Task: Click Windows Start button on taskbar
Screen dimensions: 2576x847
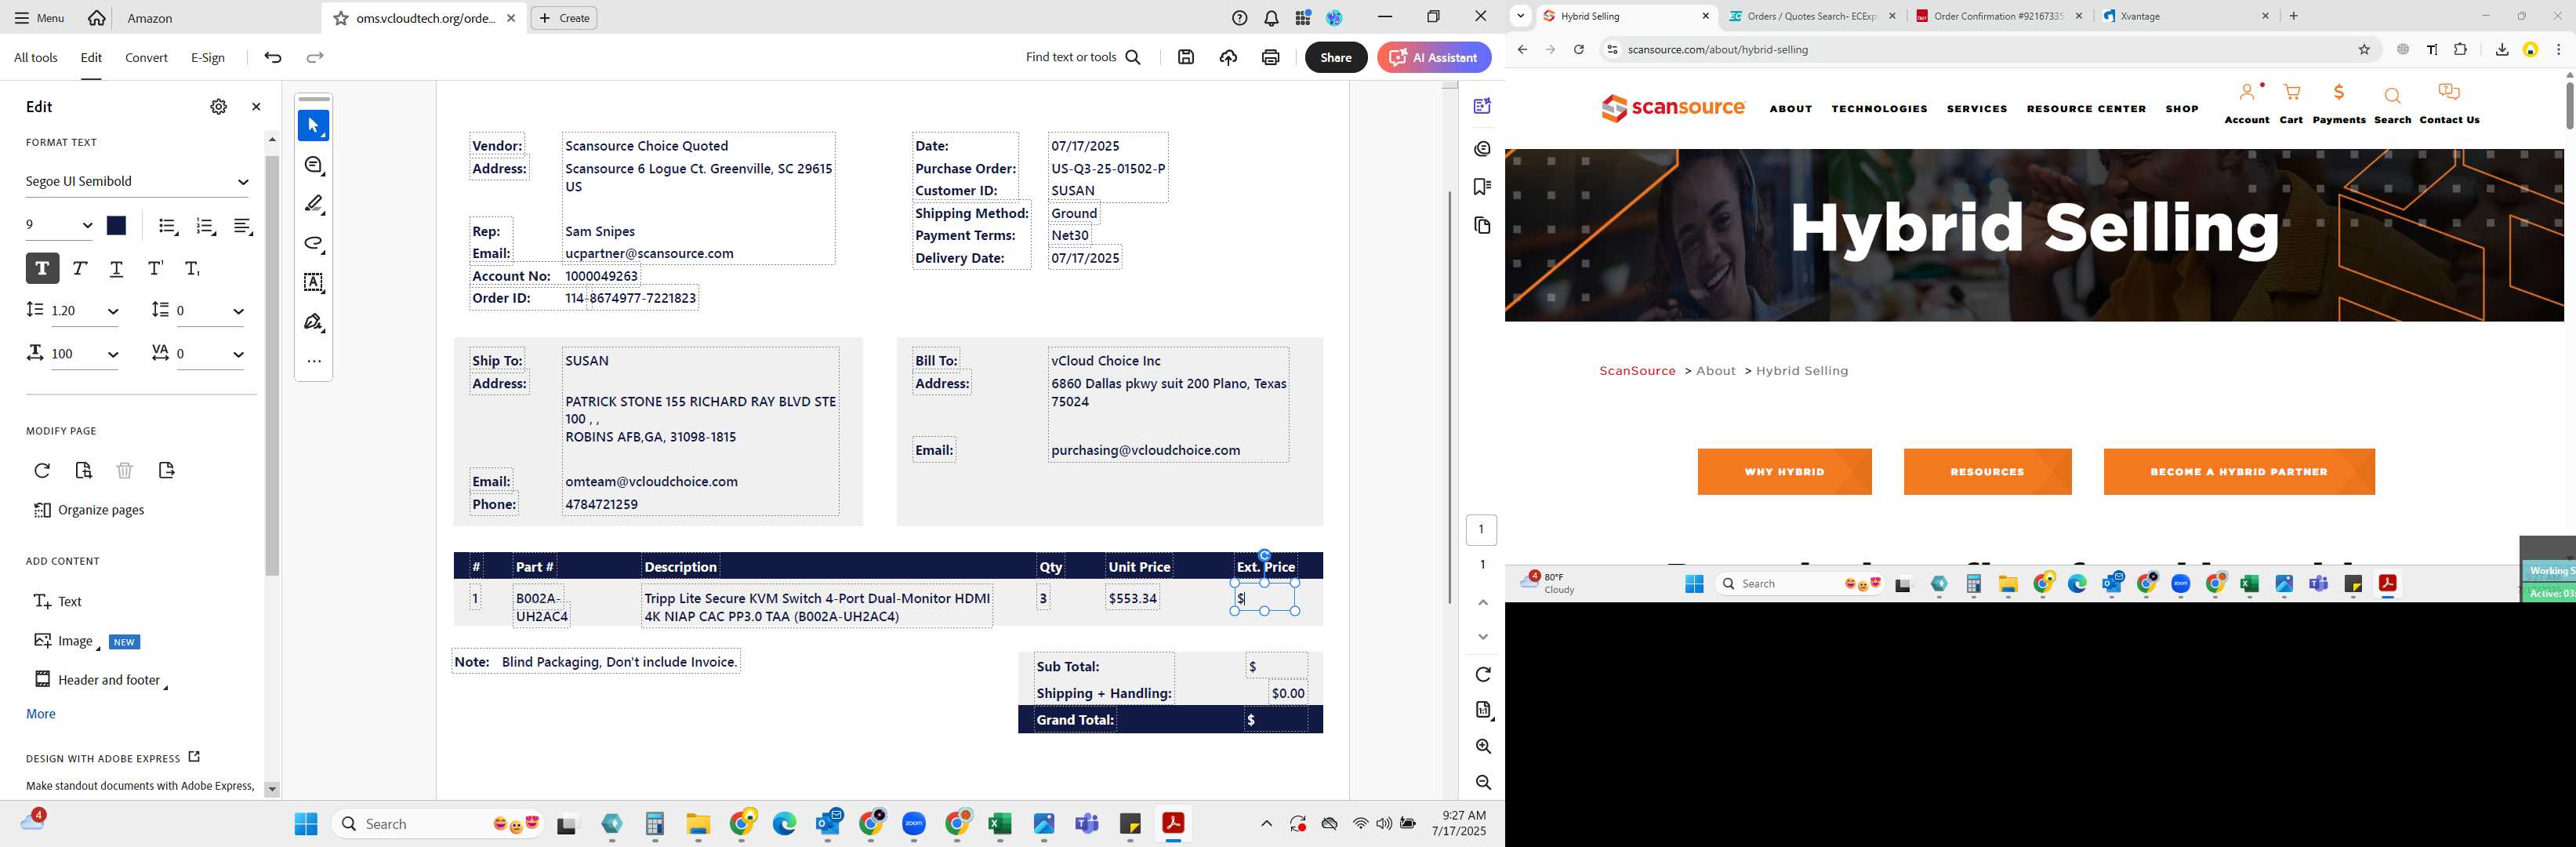Action: pyautogui.click(x=306, y=824)
